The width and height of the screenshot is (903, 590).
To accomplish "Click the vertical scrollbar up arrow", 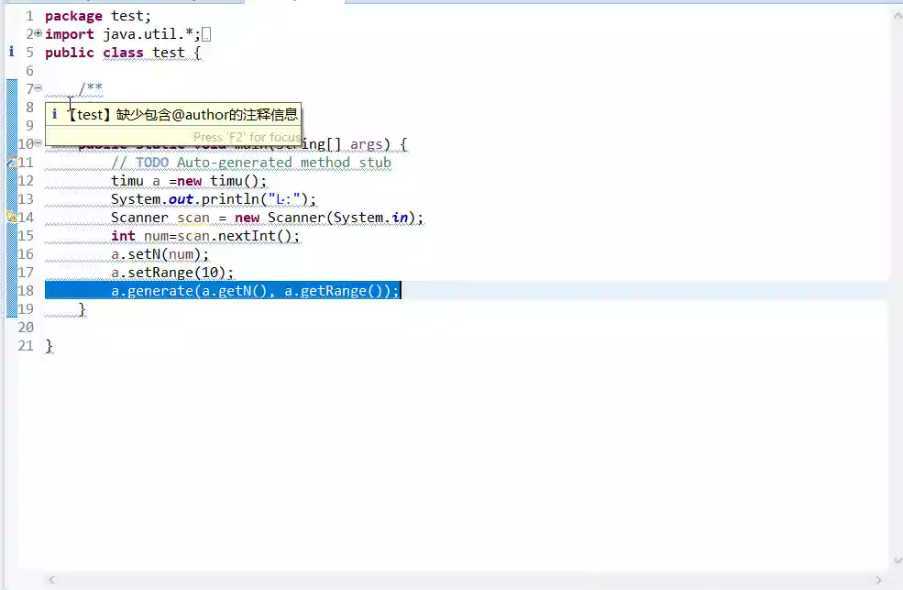I will tap(897, 16).
